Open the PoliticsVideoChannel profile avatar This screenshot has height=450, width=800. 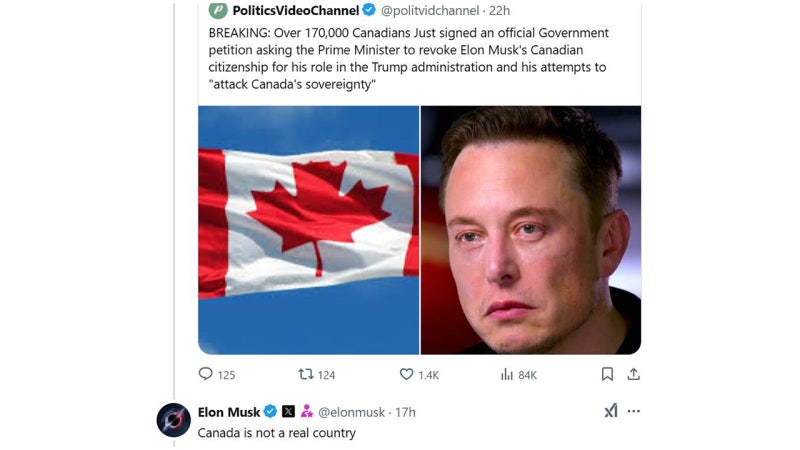tap(218, 10)
